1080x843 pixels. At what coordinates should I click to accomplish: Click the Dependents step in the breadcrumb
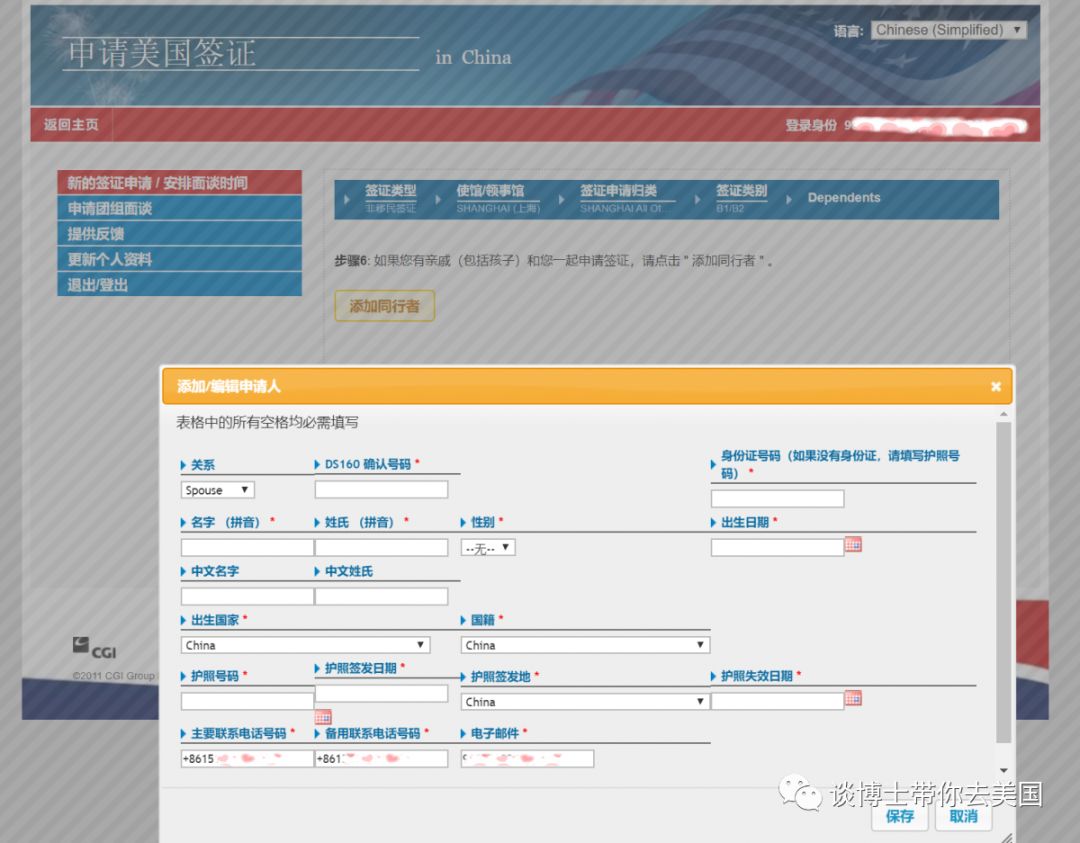tap(844, 198)
